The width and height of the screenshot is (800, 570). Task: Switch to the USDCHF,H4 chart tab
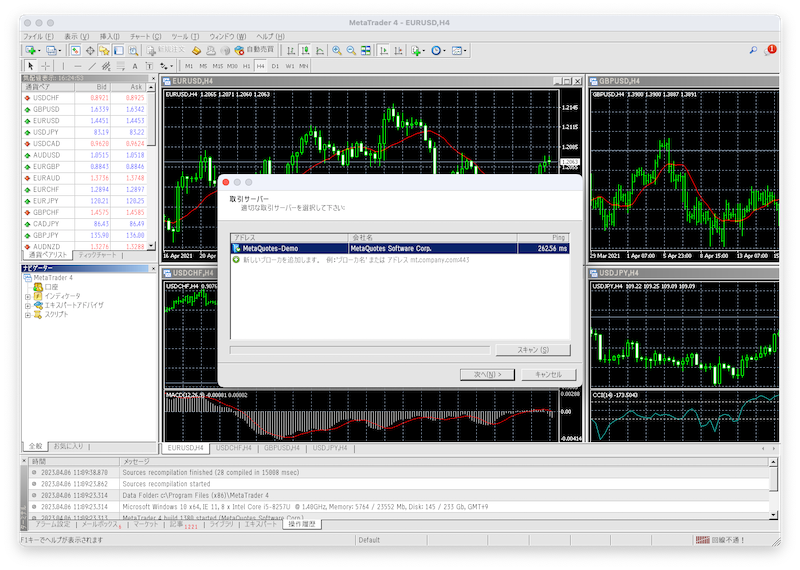[x=234, y=448]
